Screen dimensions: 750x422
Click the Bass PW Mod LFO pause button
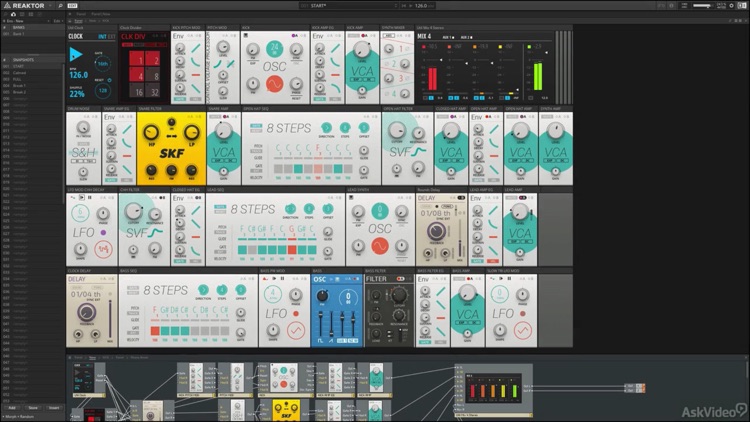pos(282,278)
